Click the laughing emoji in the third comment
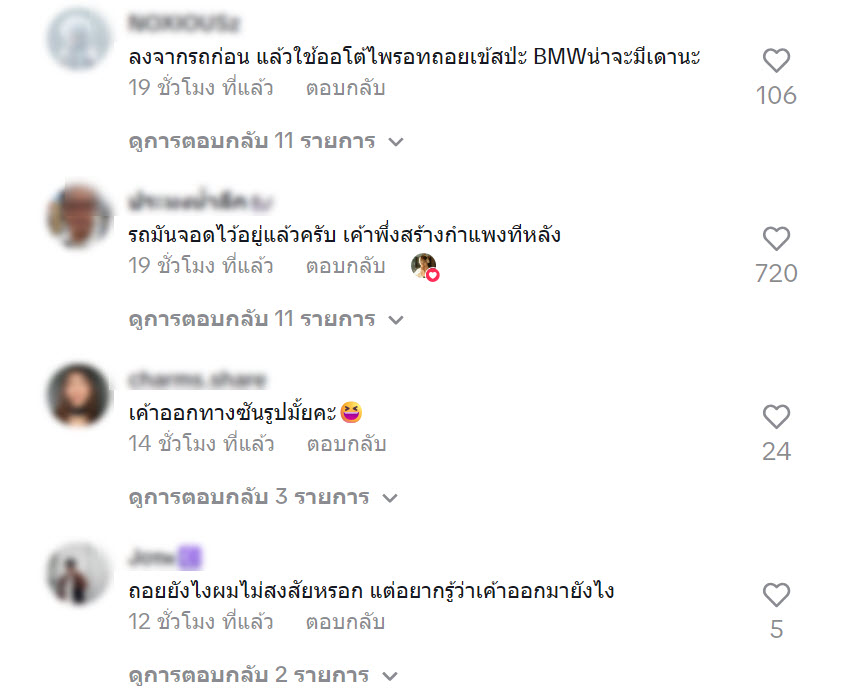This screenshot has height=698, width=846. 351,413
